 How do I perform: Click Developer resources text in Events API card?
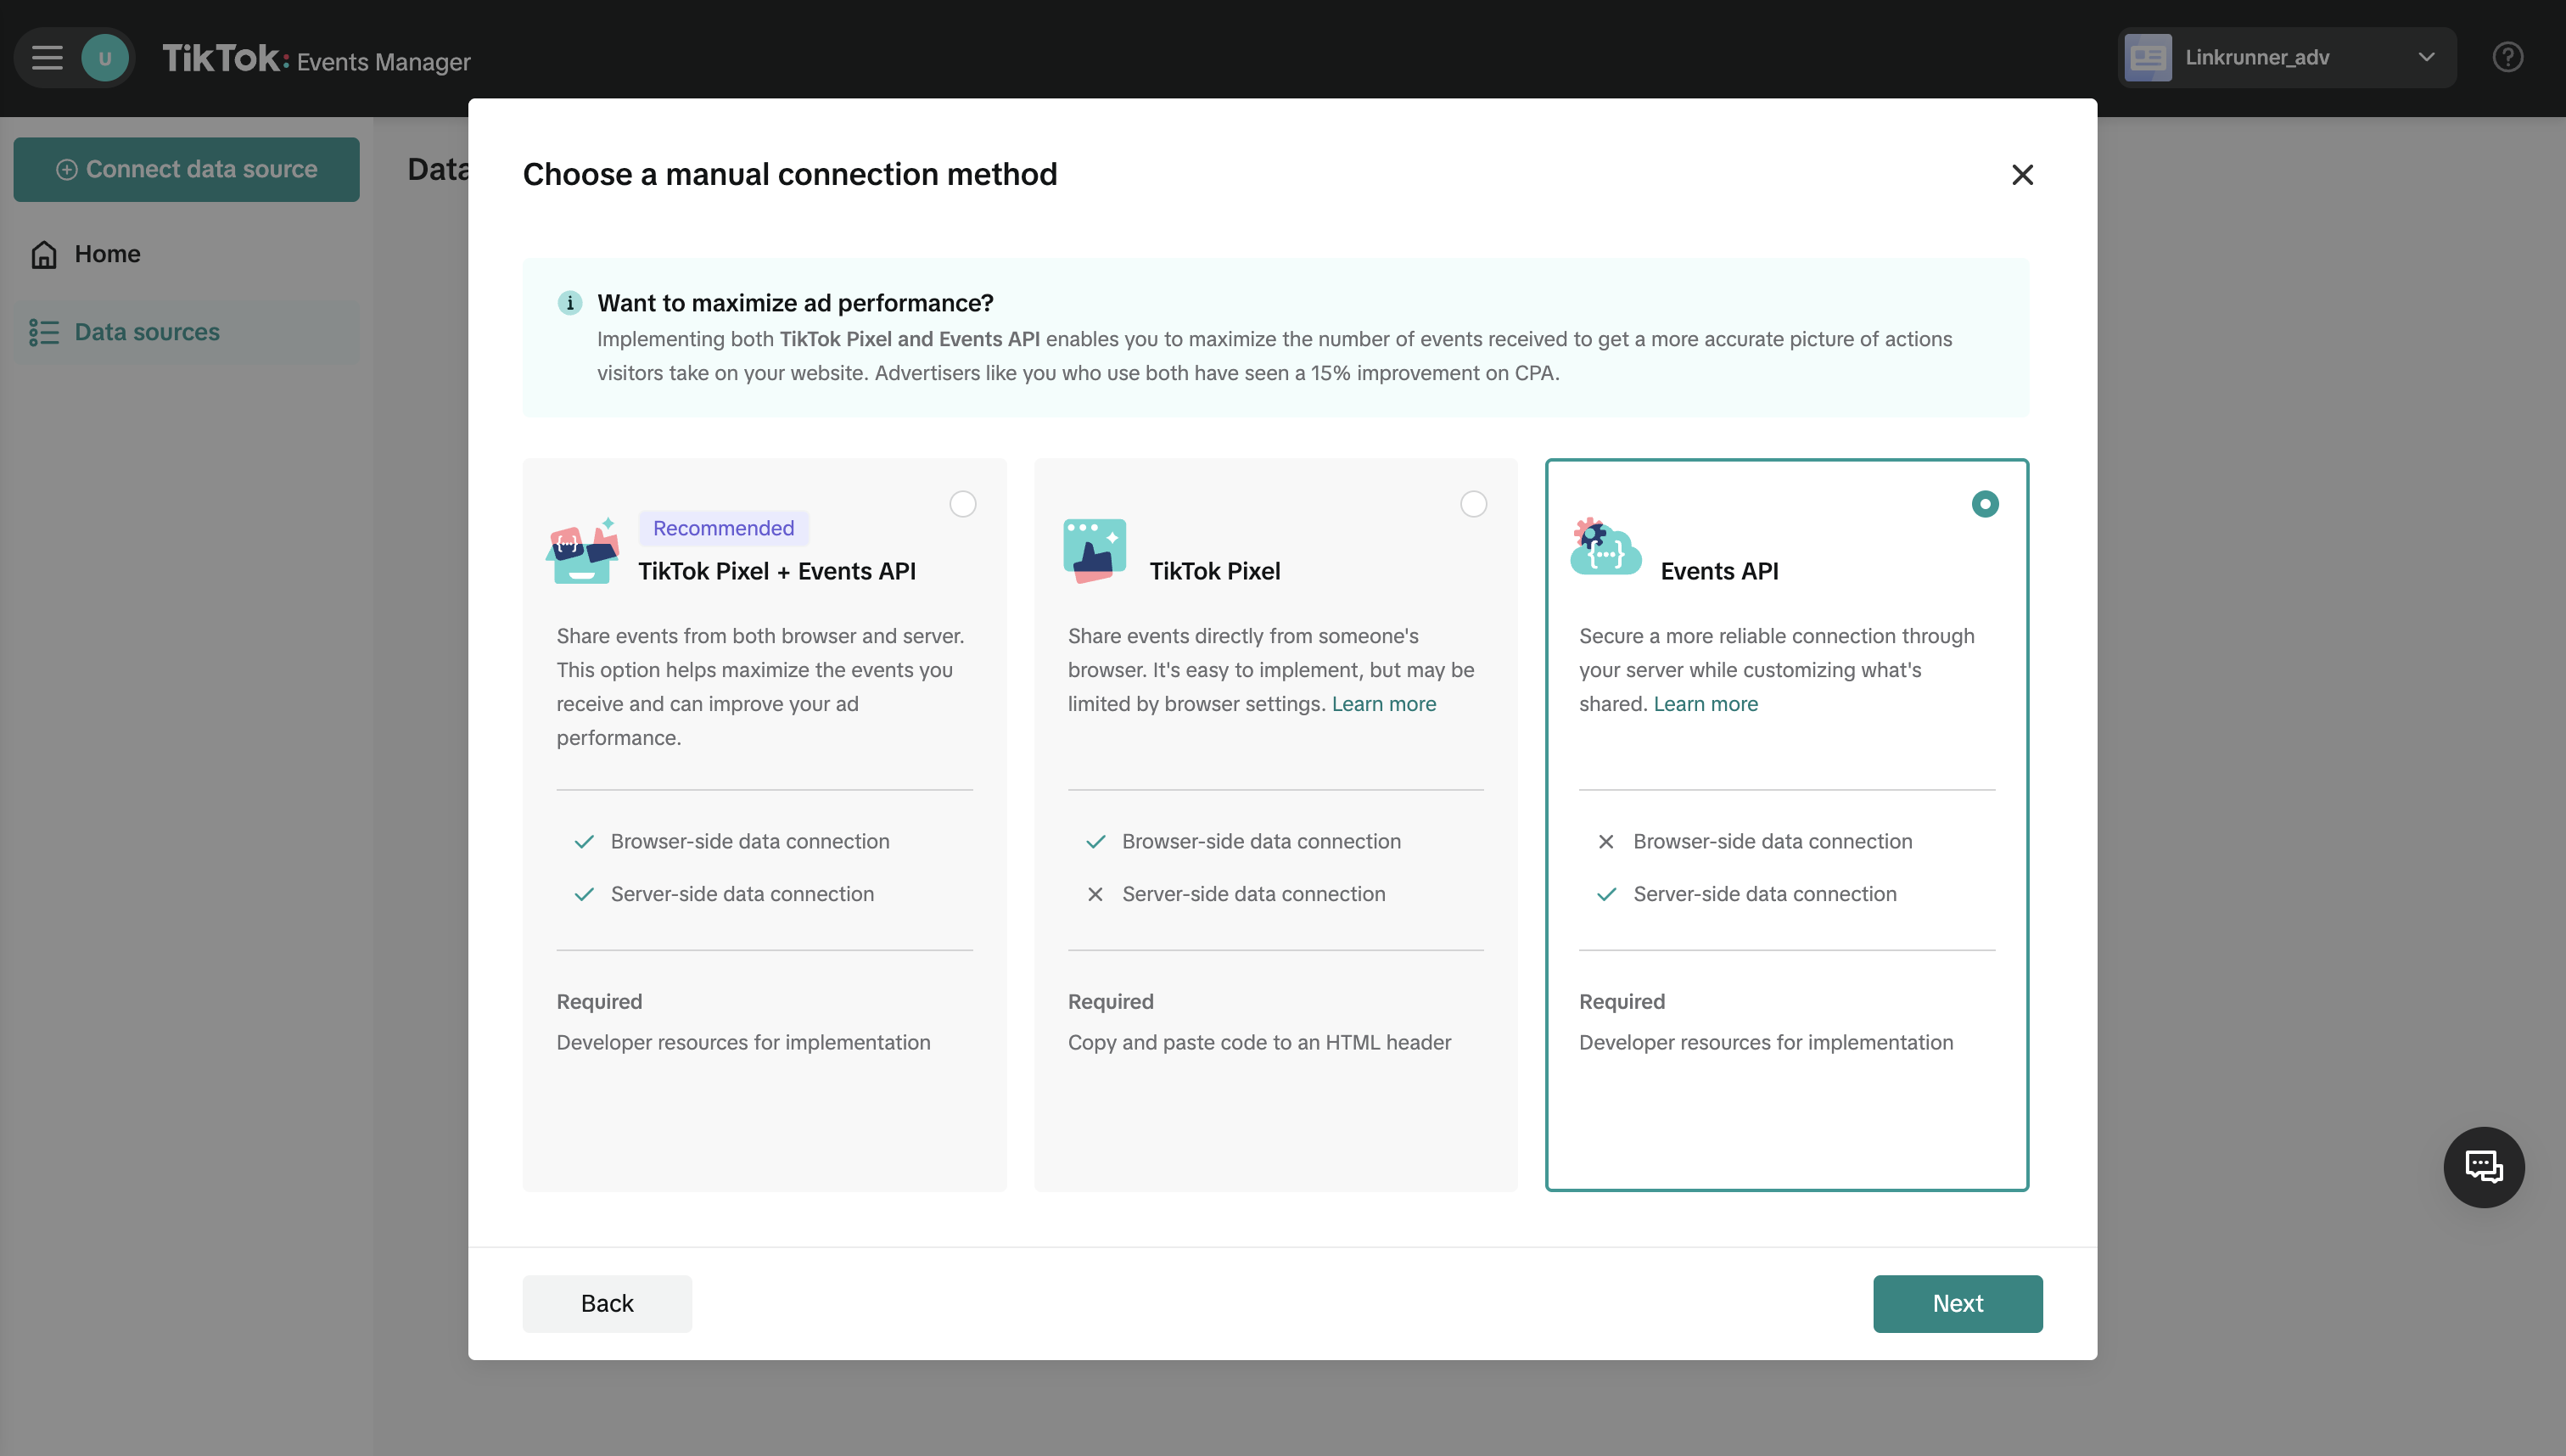click(1766, 1042)
